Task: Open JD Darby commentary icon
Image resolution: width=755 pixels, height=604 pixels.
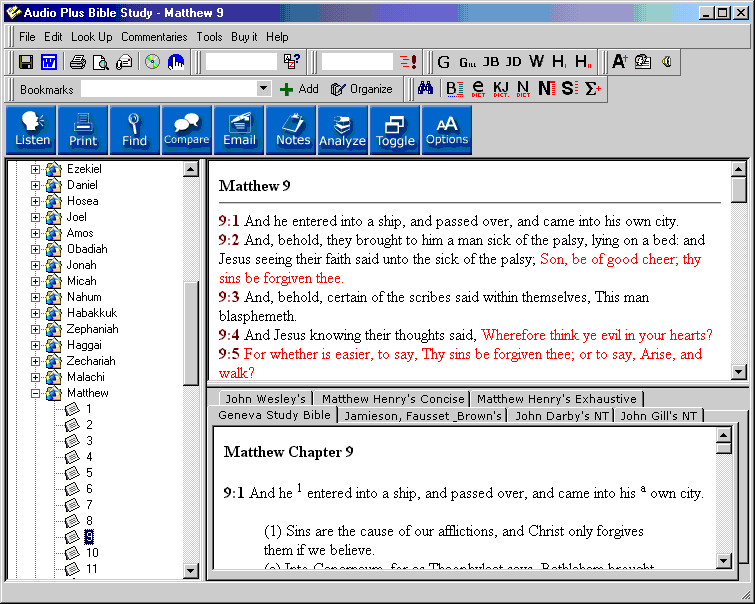Action: coord(513,62)
